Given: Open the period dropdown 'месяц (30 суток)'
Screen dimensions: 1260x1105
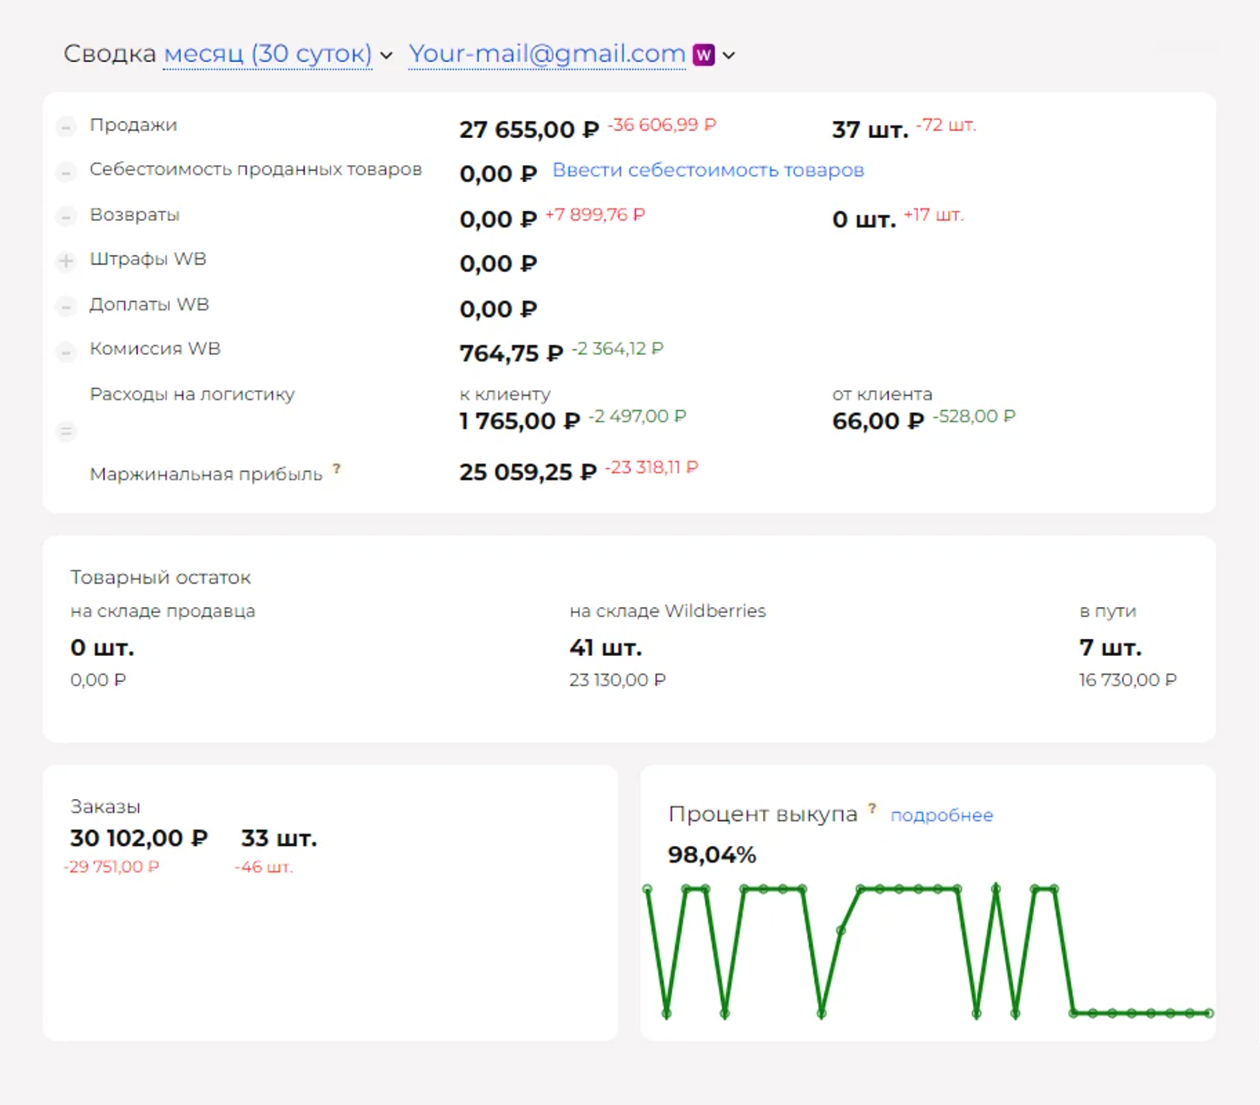Looking at the screenshot, I should coord(268,54).
